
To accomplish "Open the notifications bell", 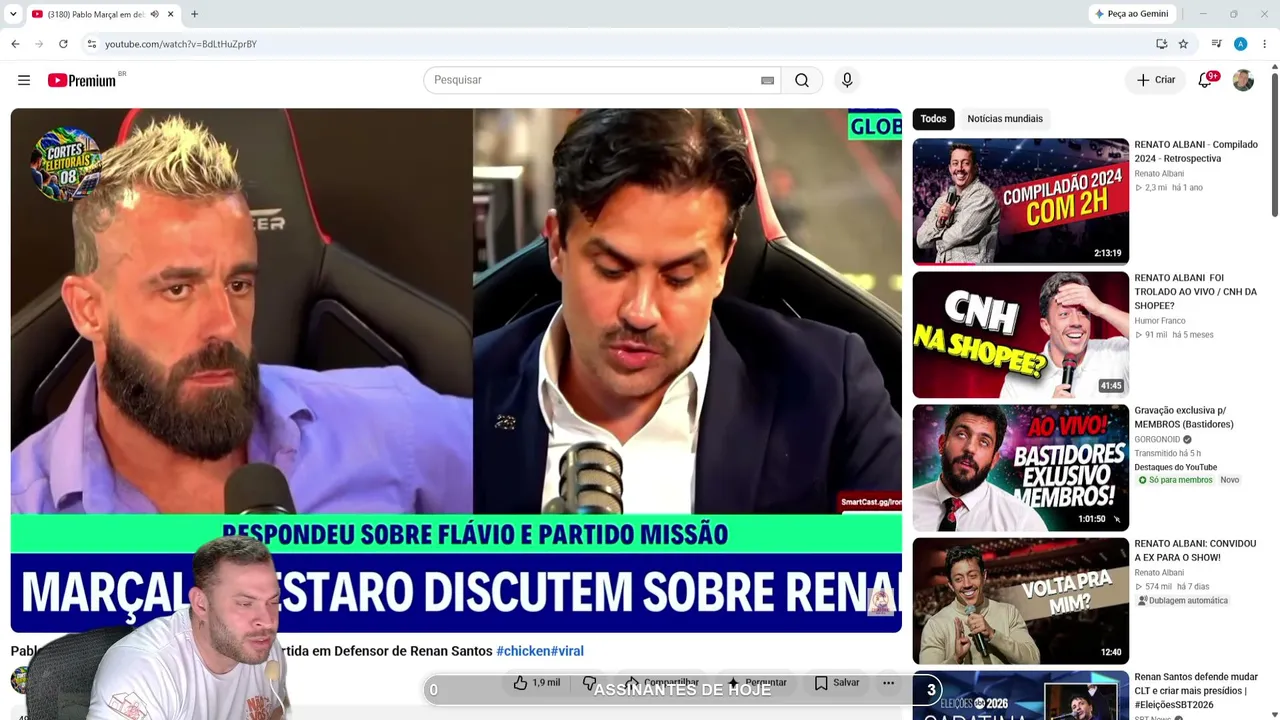I will [x=1206, y=80].
